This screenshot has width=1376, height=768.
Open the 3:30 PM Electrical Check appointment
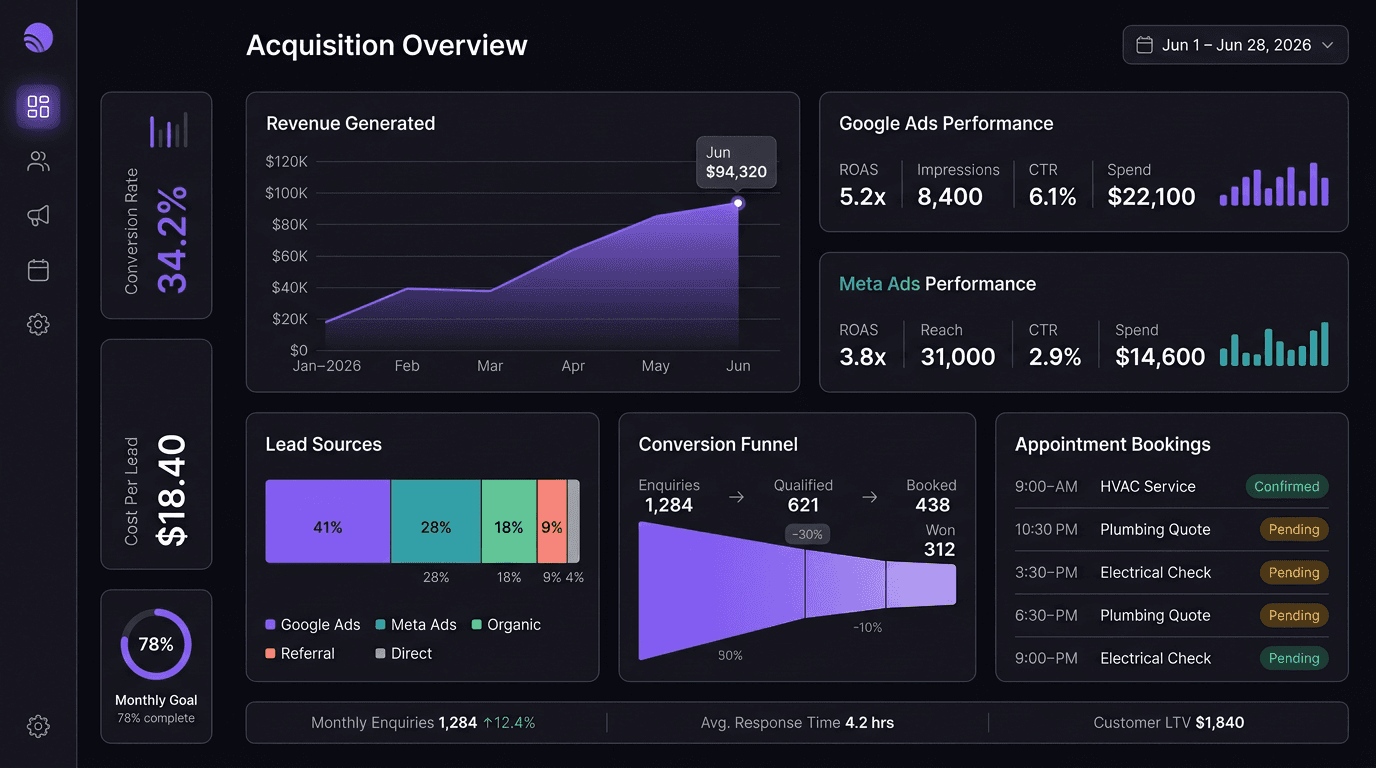click(x=1172, y=573)
